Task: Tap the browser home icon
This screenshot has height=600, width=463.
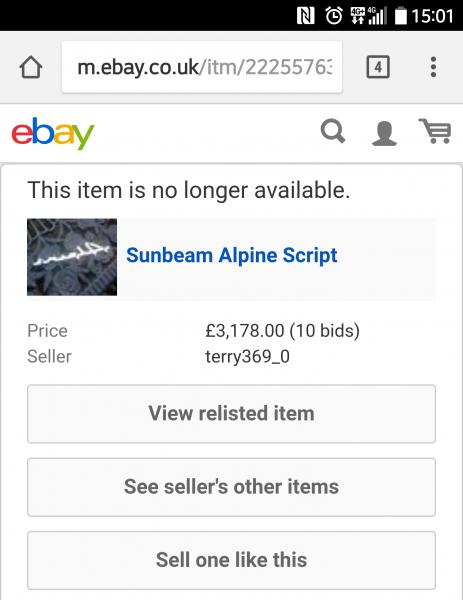Action: coord(31,67)
